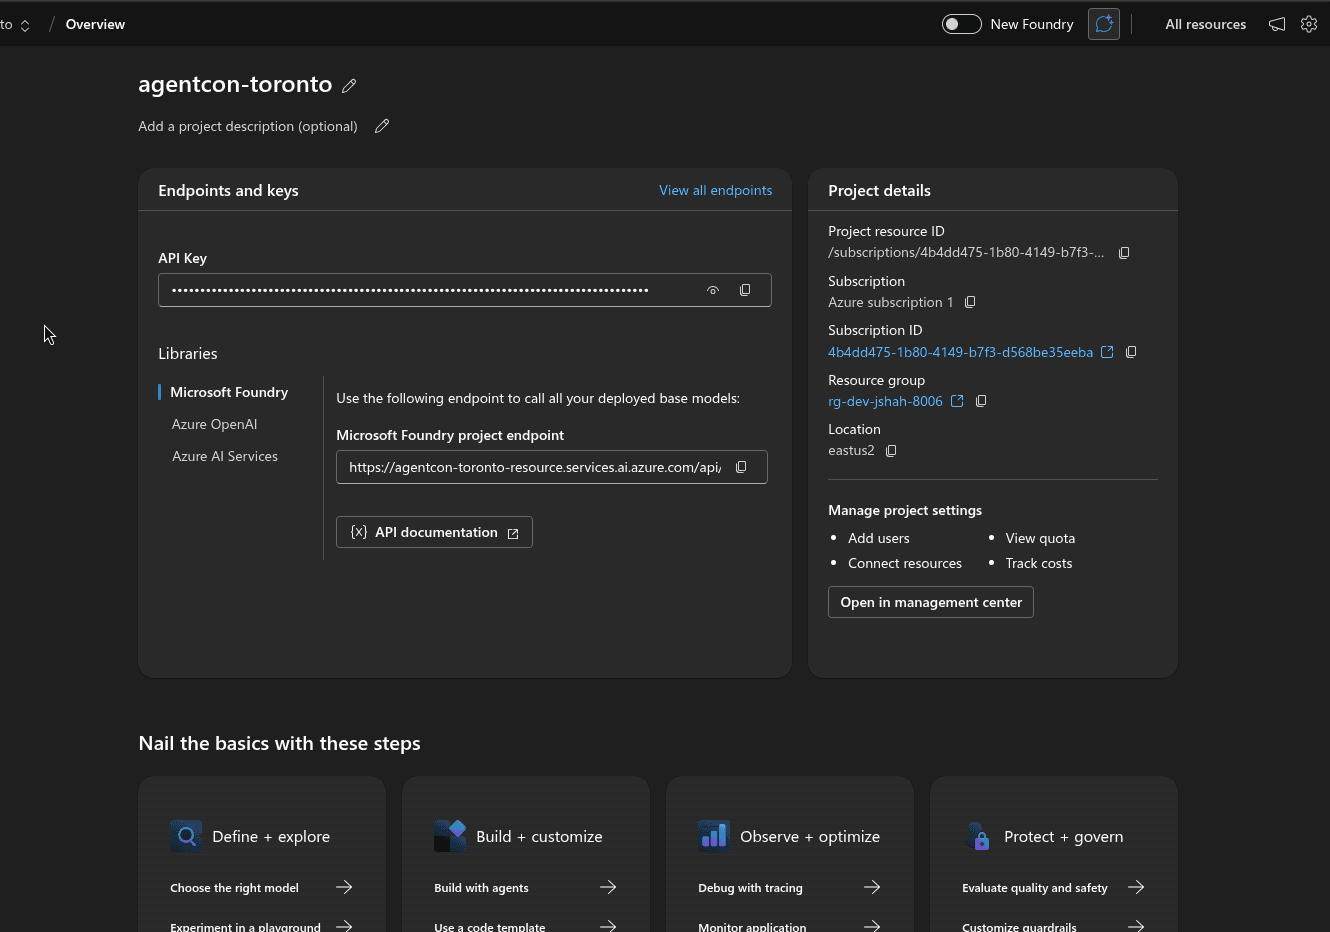Select the Azure OpenAI library tab

tap(214, 424)
